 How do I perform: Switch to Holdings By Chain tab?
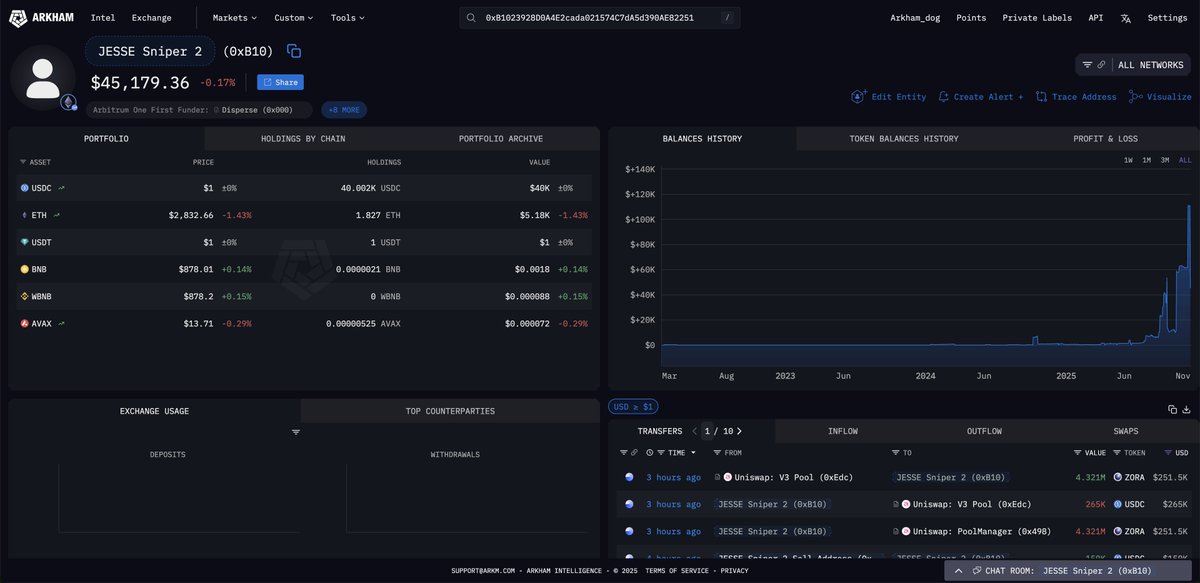click(303, 139)
